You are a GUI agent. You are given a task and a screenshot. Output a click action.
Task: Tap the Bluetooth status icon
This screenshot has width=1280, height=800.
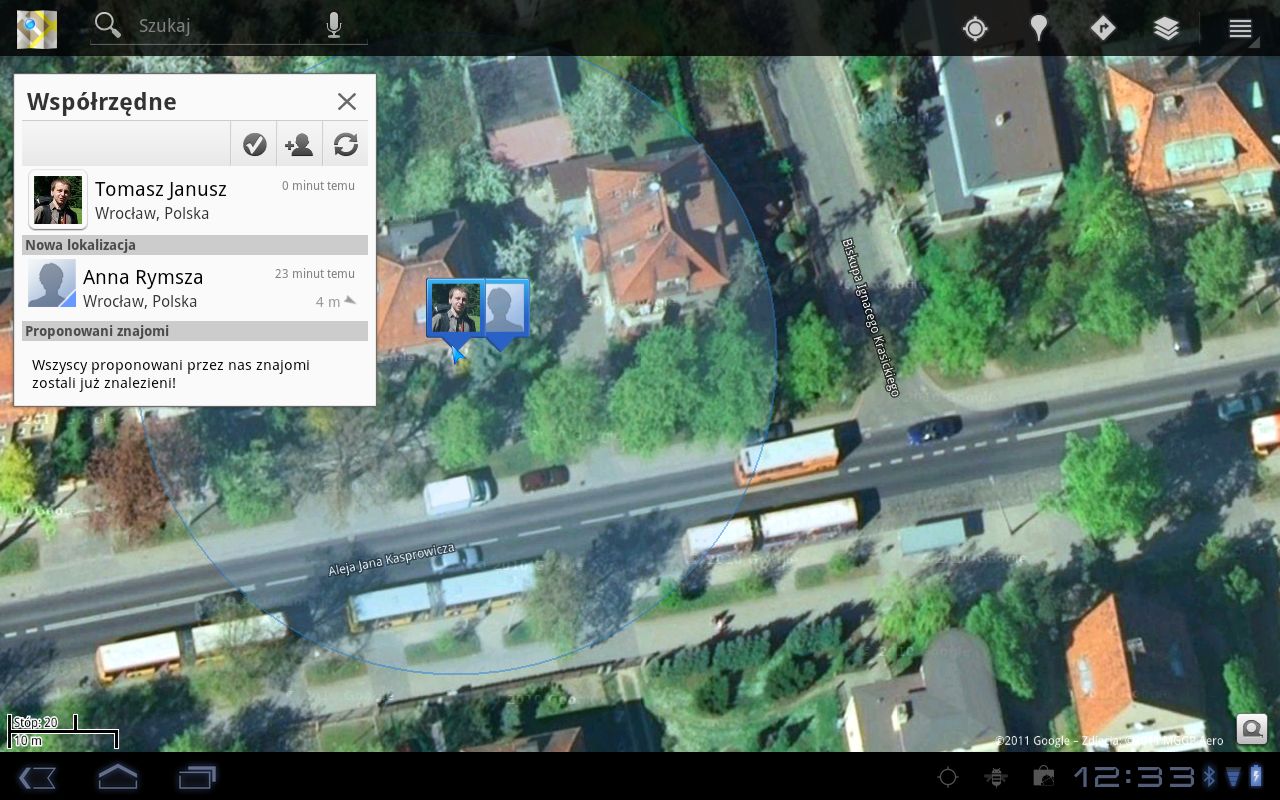(1209, 777)
